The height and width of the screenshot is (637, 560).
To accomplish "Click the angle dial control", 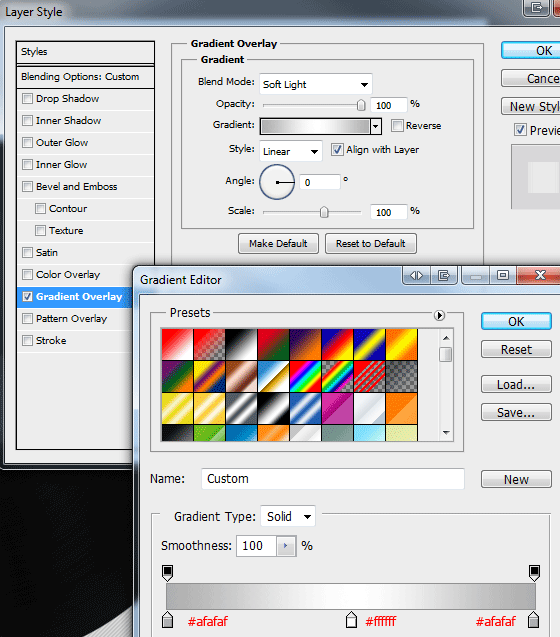I will tap(277, 182).
